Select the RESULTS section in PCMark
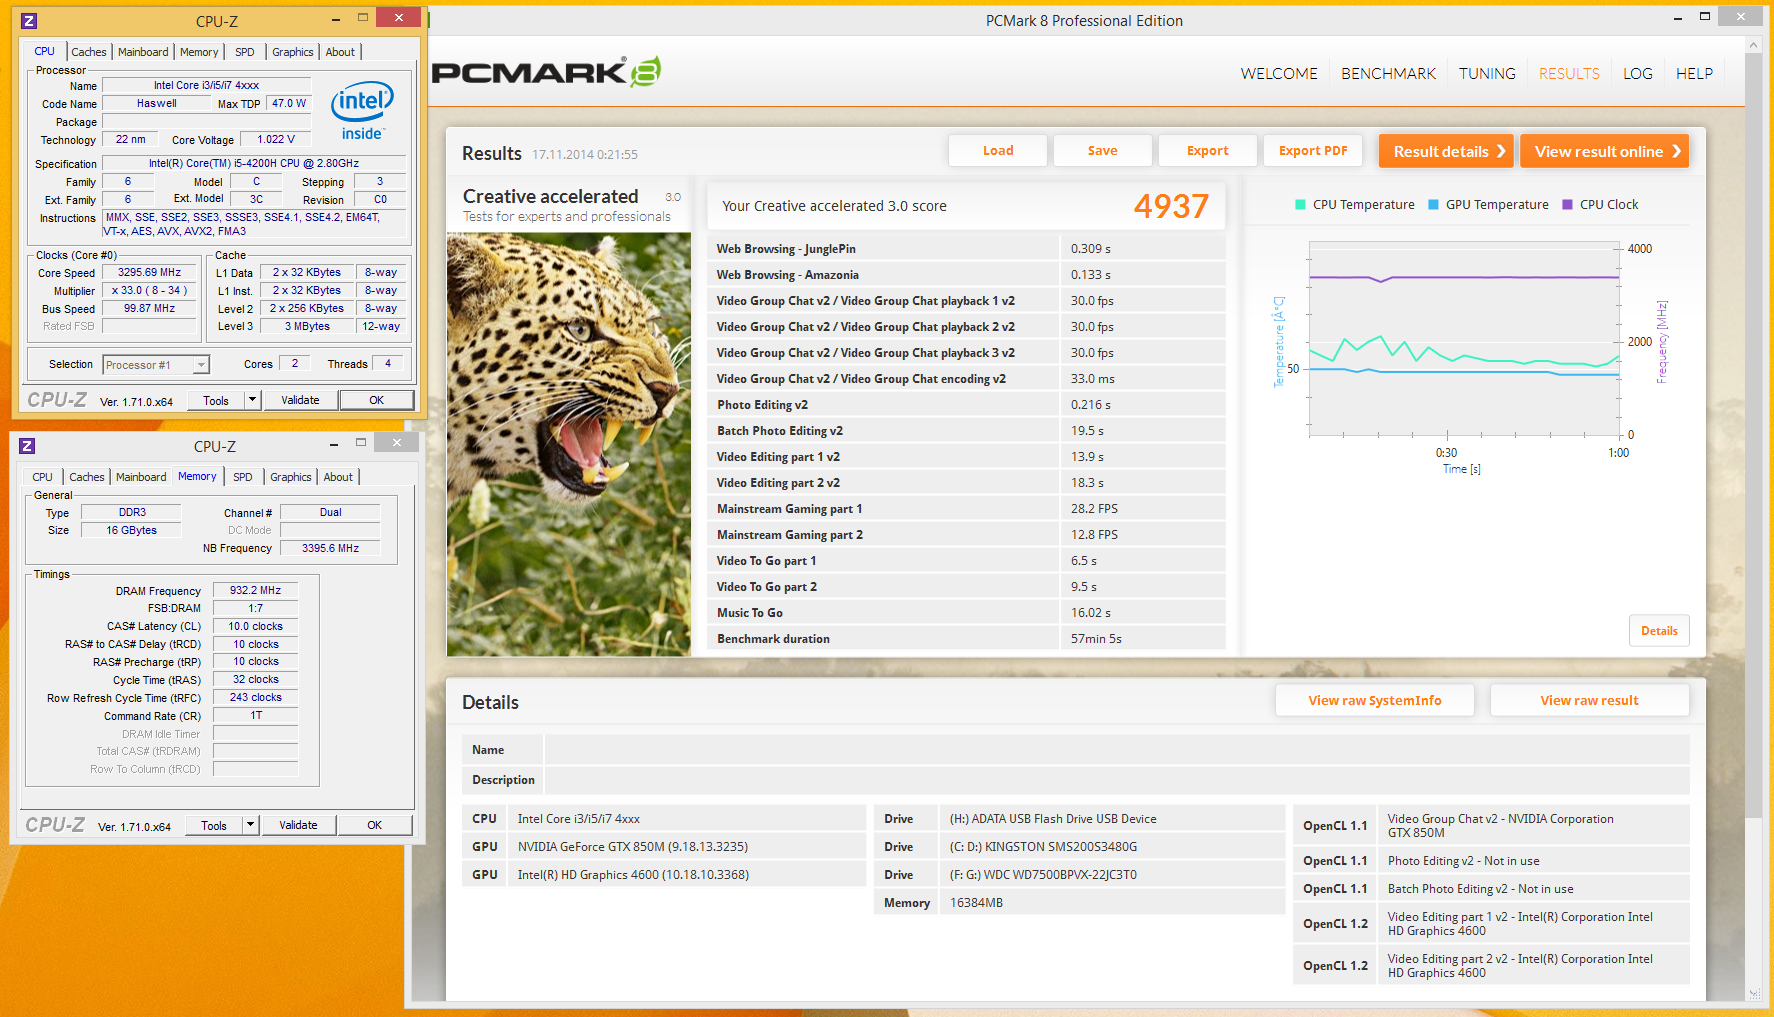 [x=1569, y=74]
